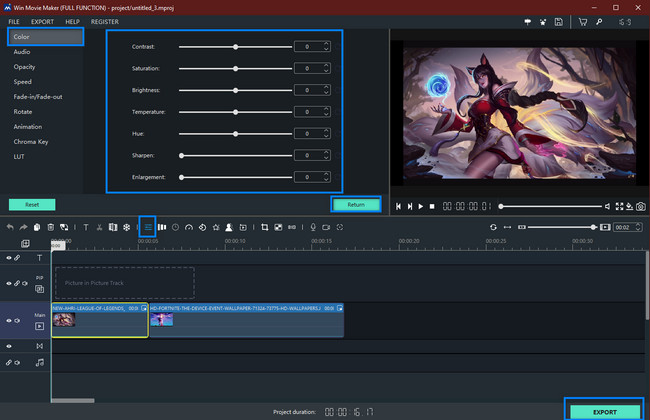Click the person silhouette icon in the toolbar
This screenshot has width=650, height=420.
point(229,227)
